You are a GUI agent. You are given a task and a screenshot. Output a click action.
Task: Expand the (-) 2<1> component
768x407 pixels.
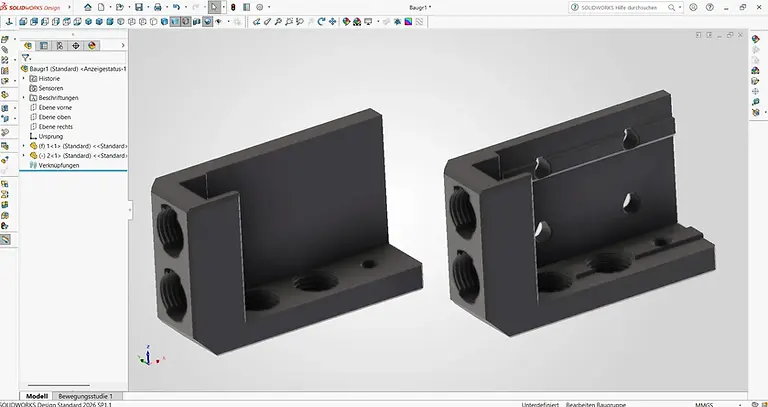click(24, 155)
